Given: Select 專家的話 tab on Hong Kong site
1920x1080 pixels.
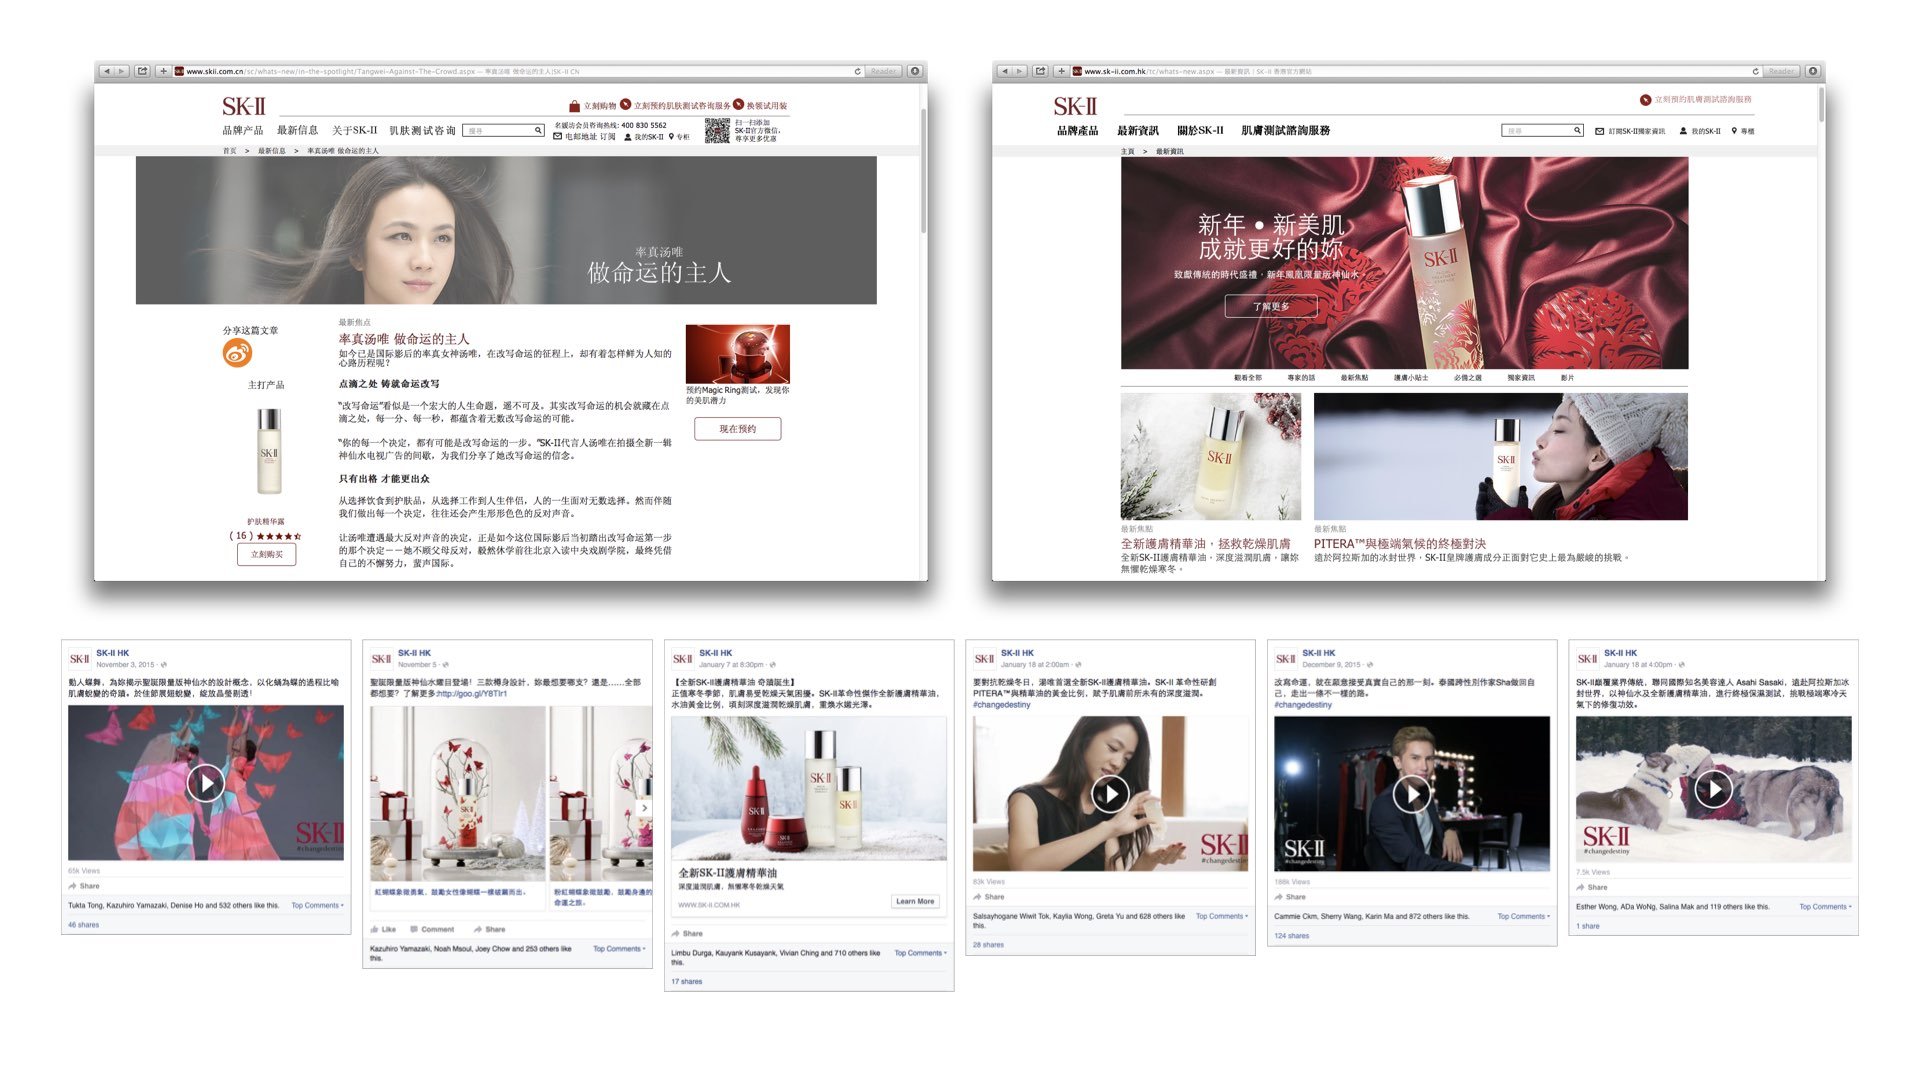Looking at the screenshot, I should [1301, 378].
